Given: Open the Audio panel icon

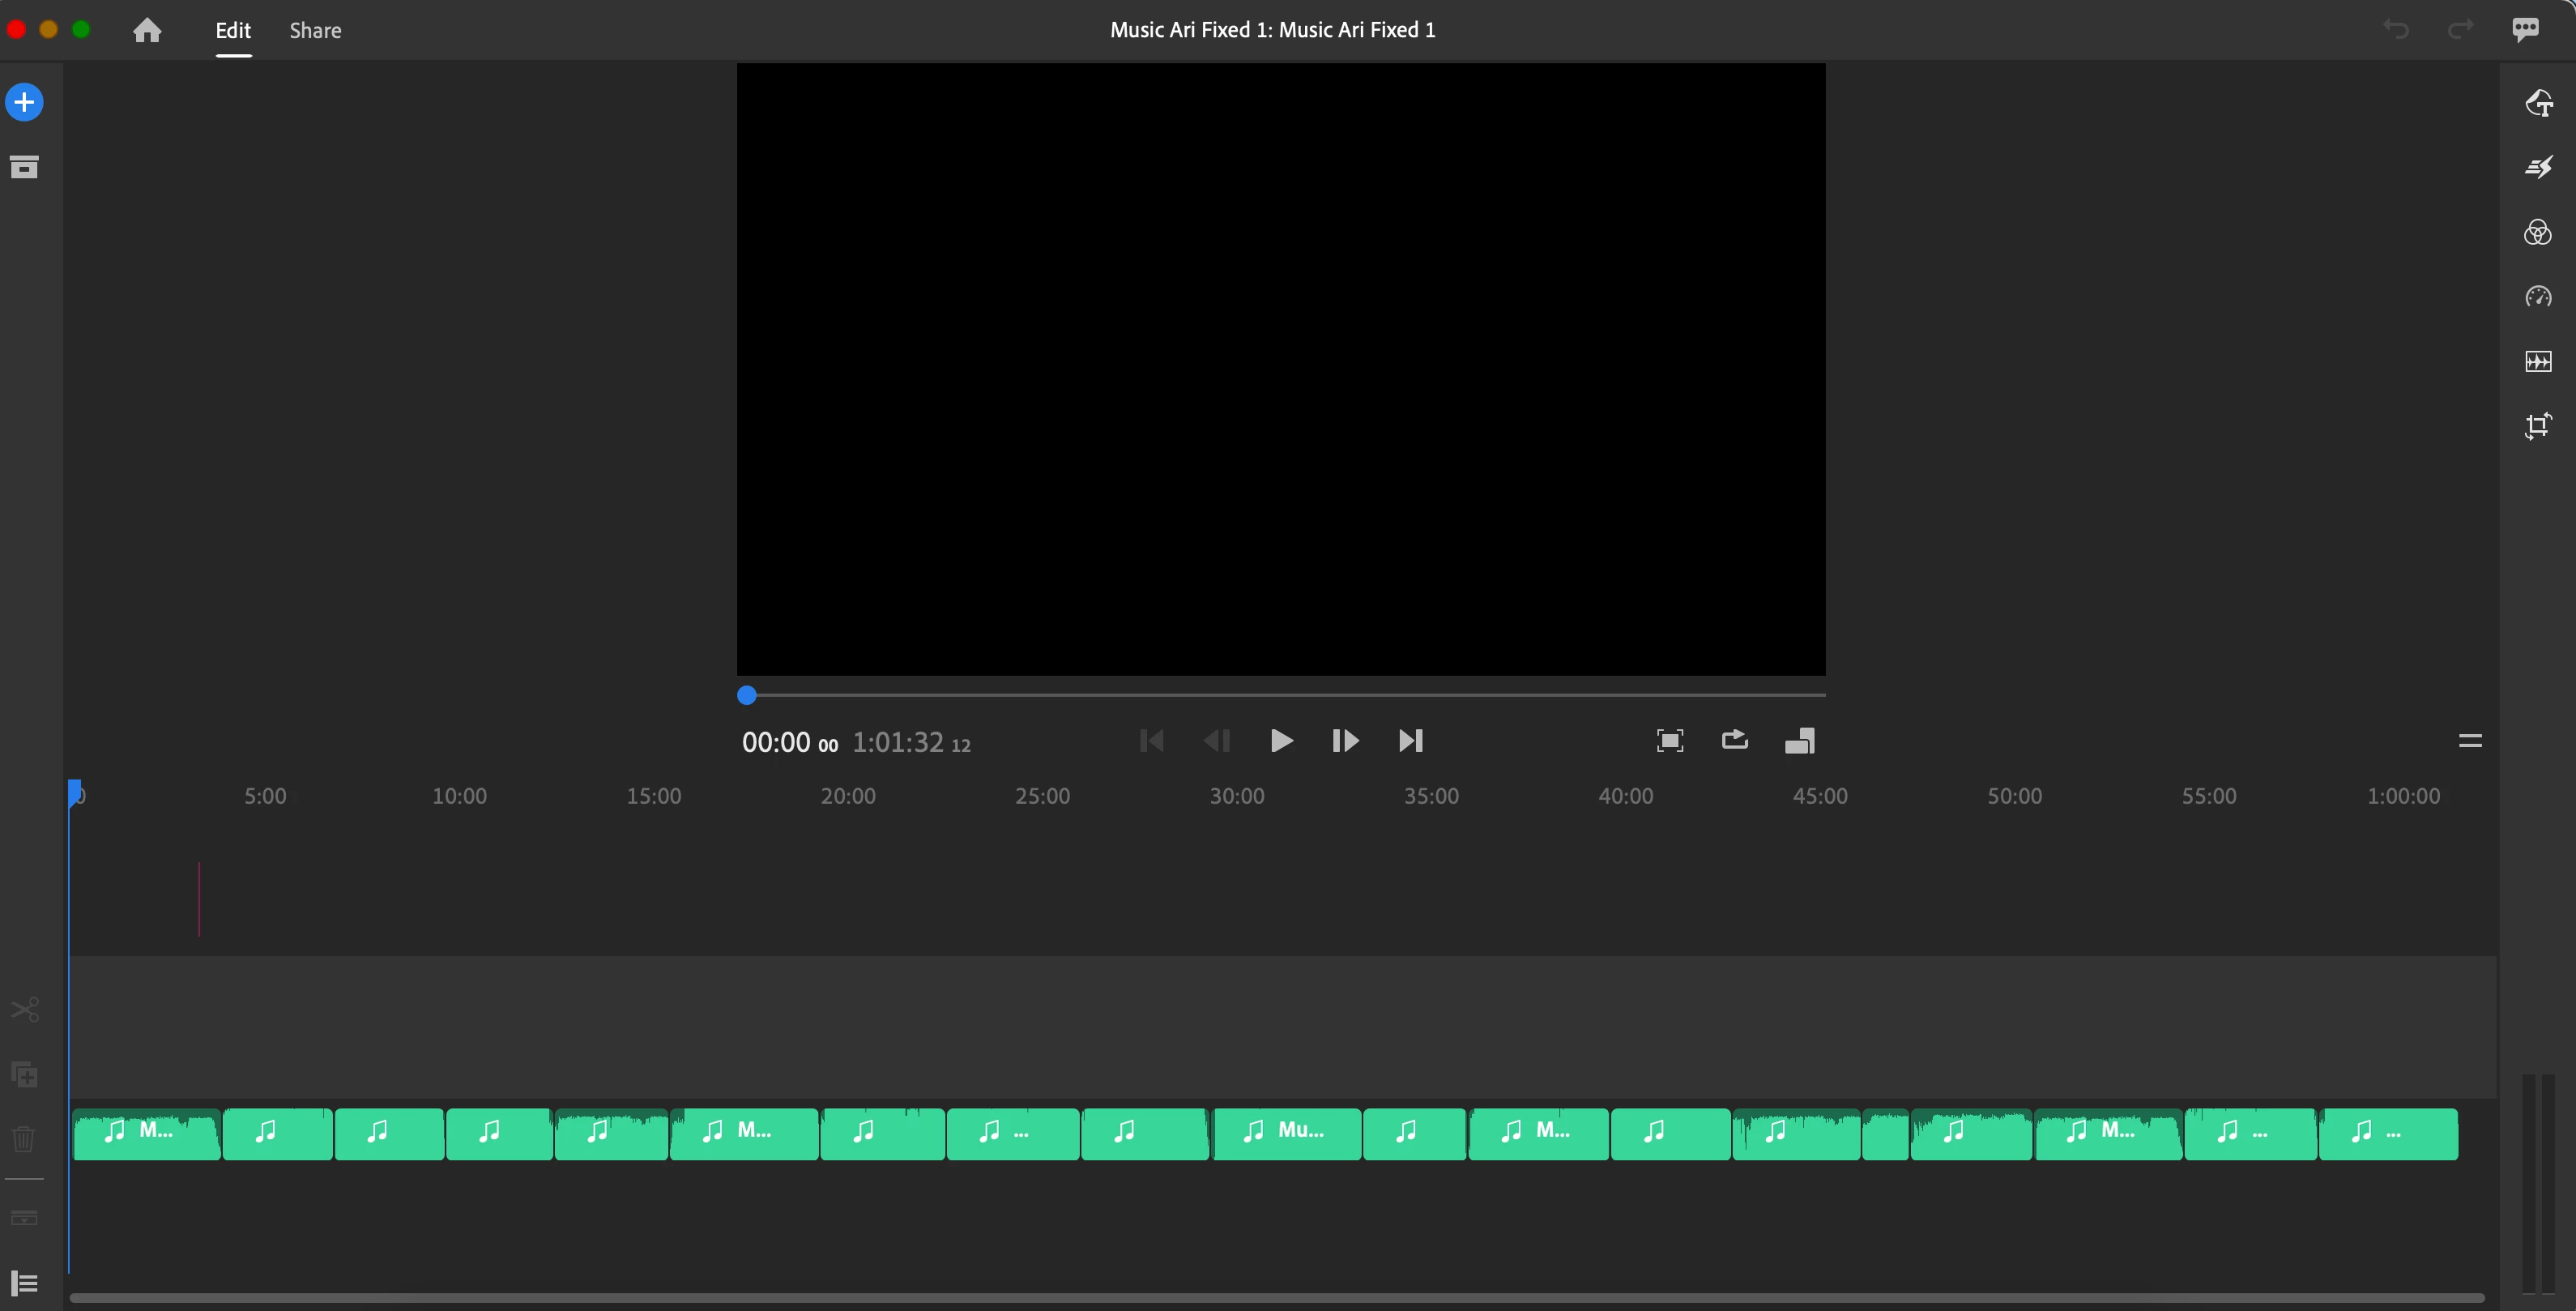Looking at the screenshot, I should tap(2538, 361).
